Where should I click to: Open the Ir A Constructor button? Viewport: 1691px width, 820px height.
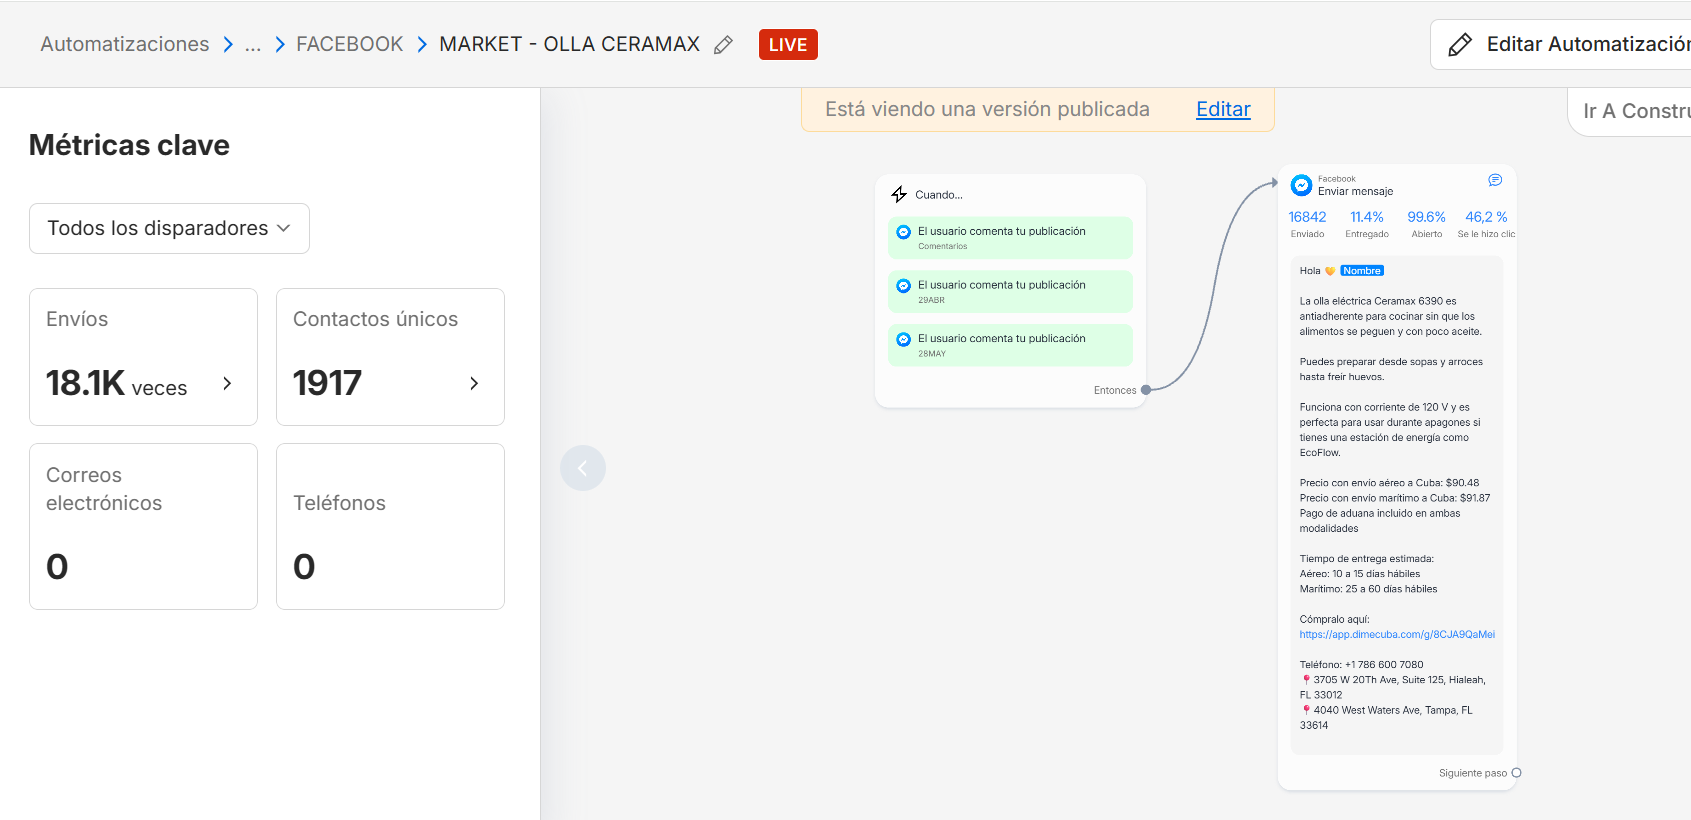(1632, 111)
